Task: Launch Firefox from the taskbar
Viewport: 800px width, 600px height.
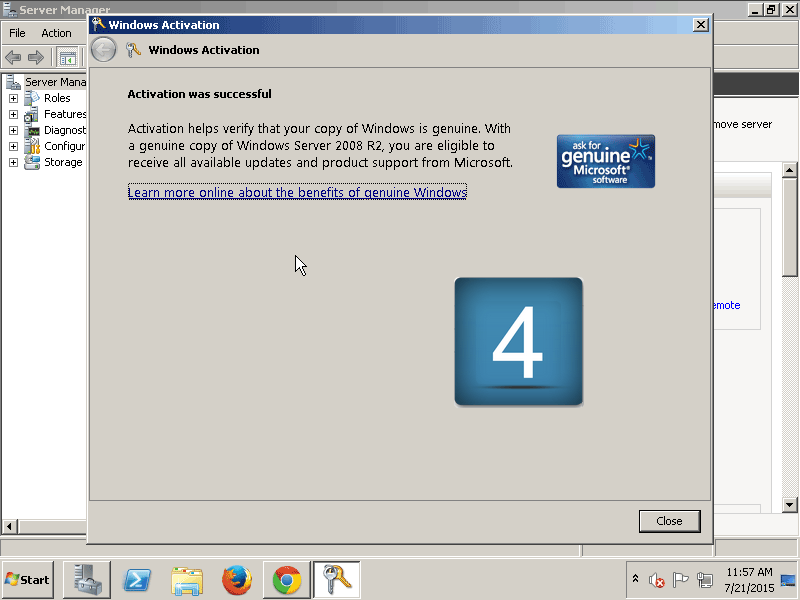Action: pyautogui.click(x=237, y=580)
